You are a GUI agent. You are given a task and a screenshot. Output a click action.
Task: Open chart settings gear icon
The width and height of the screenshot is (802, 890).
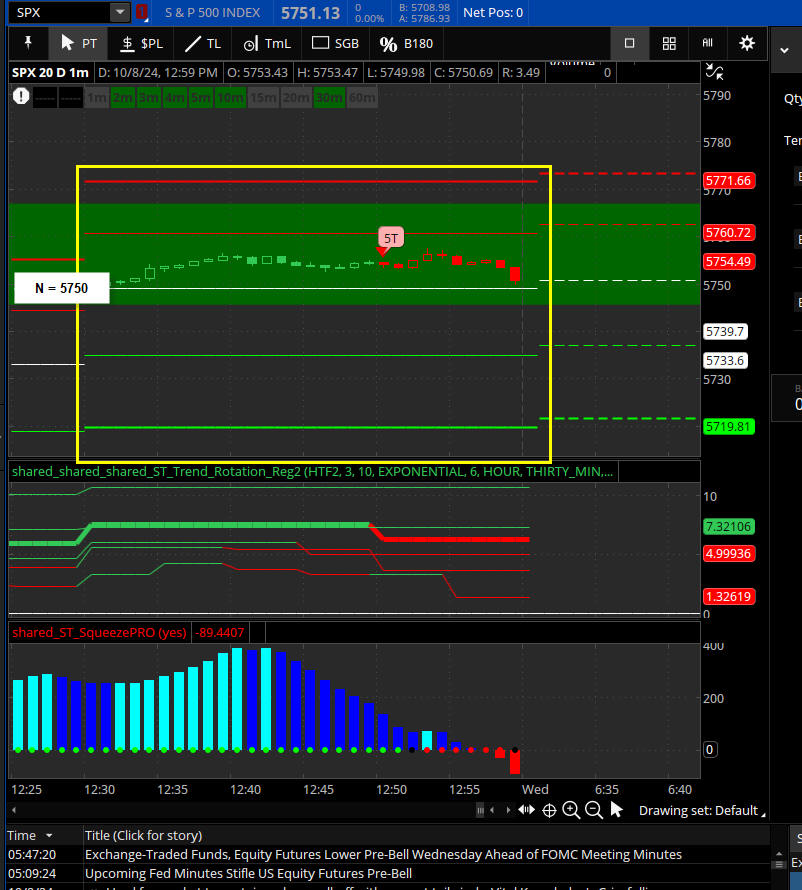(x=746, y=43)
